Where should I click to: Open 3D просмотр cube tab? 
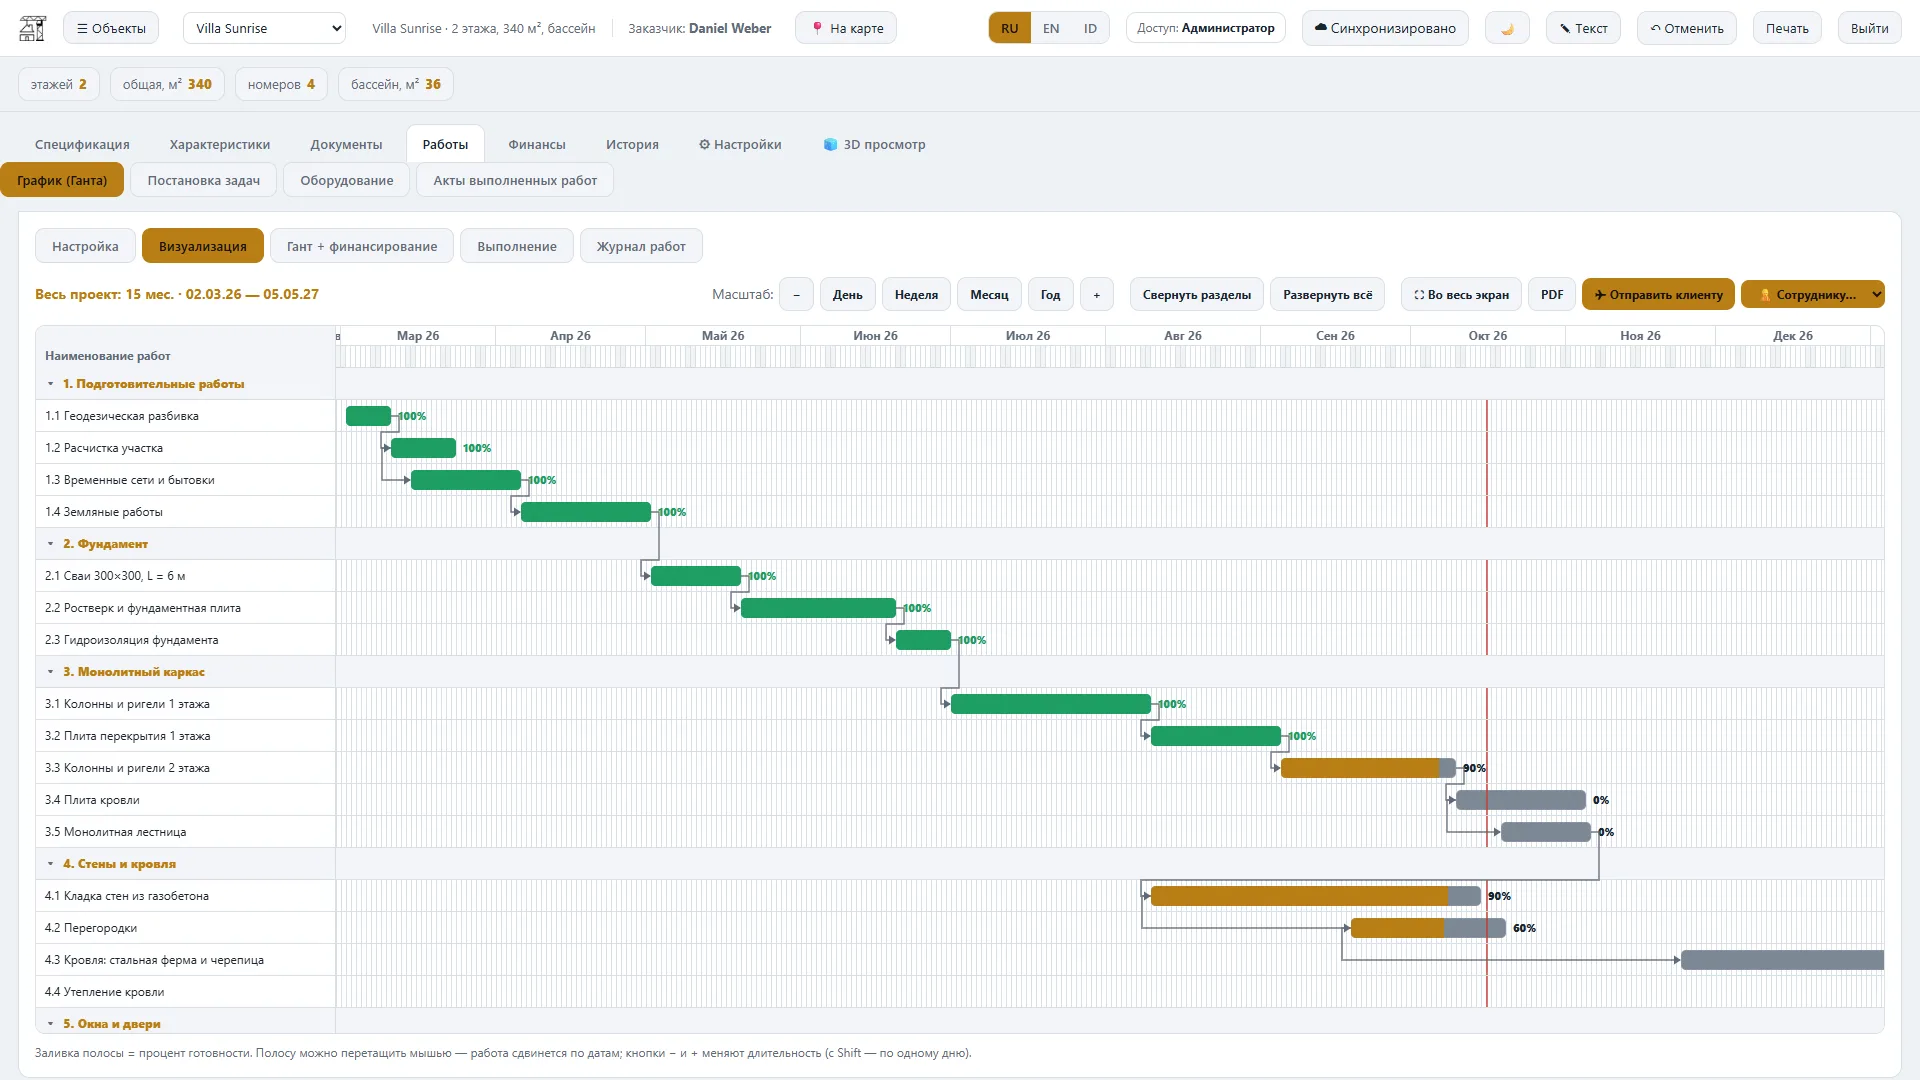[874, 144]
